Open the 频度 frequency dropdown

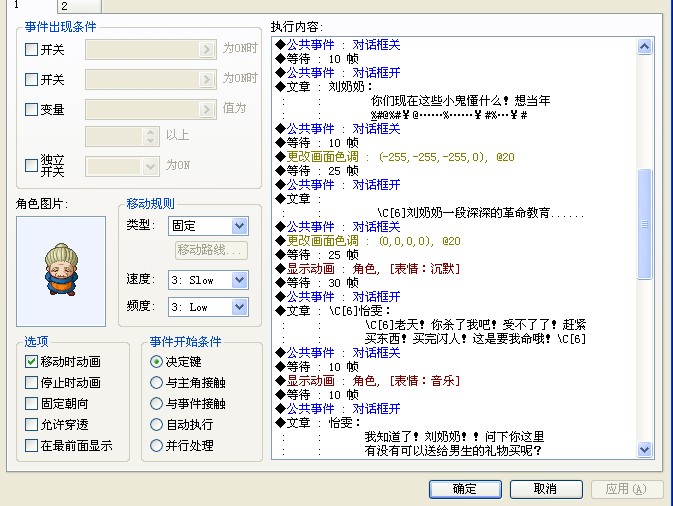(239, 307)
